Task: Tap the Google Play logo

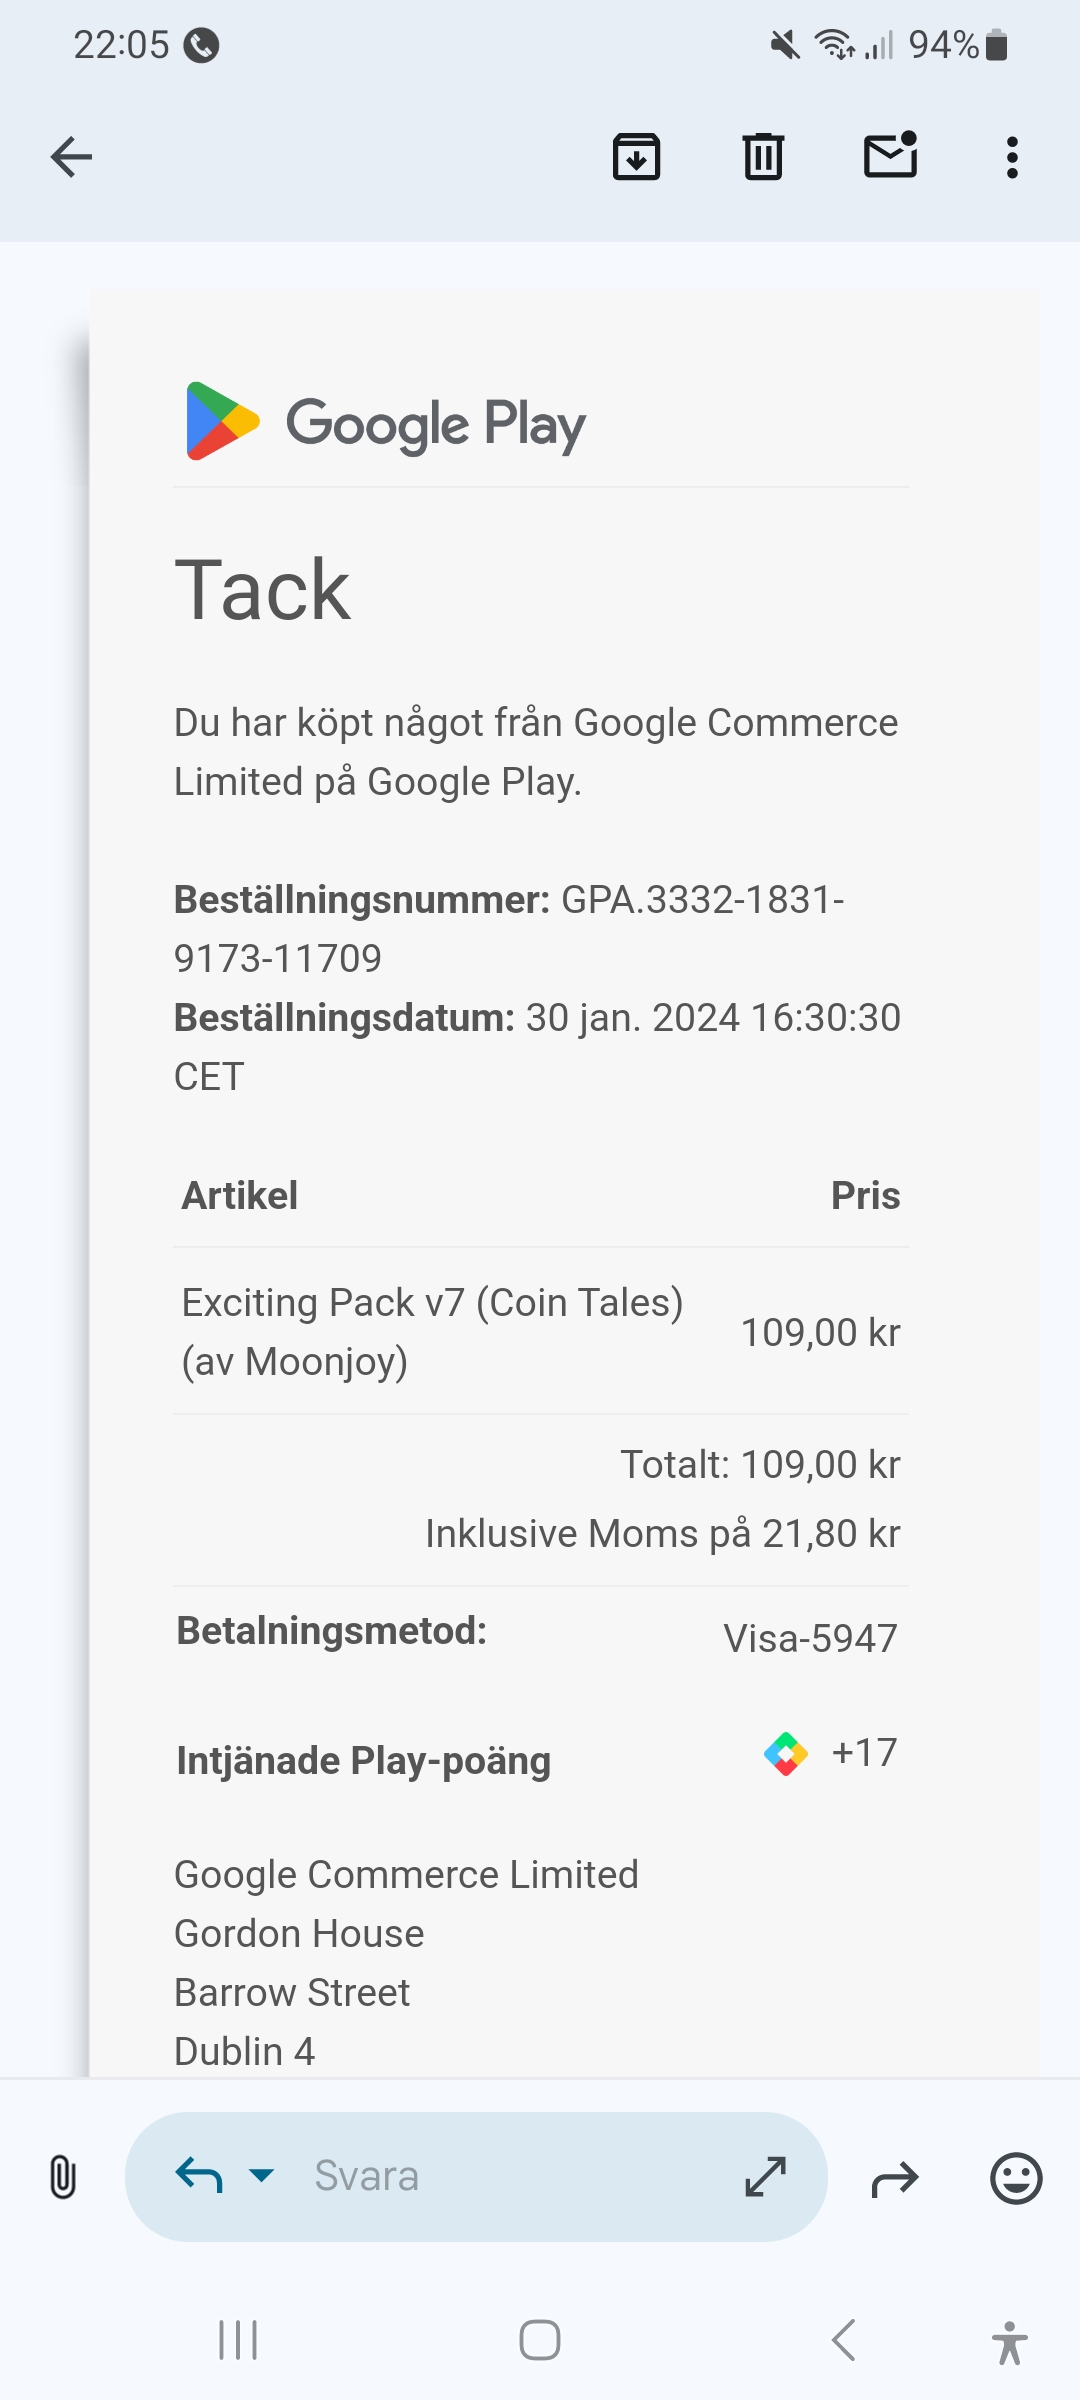Action: coord(386,423)
